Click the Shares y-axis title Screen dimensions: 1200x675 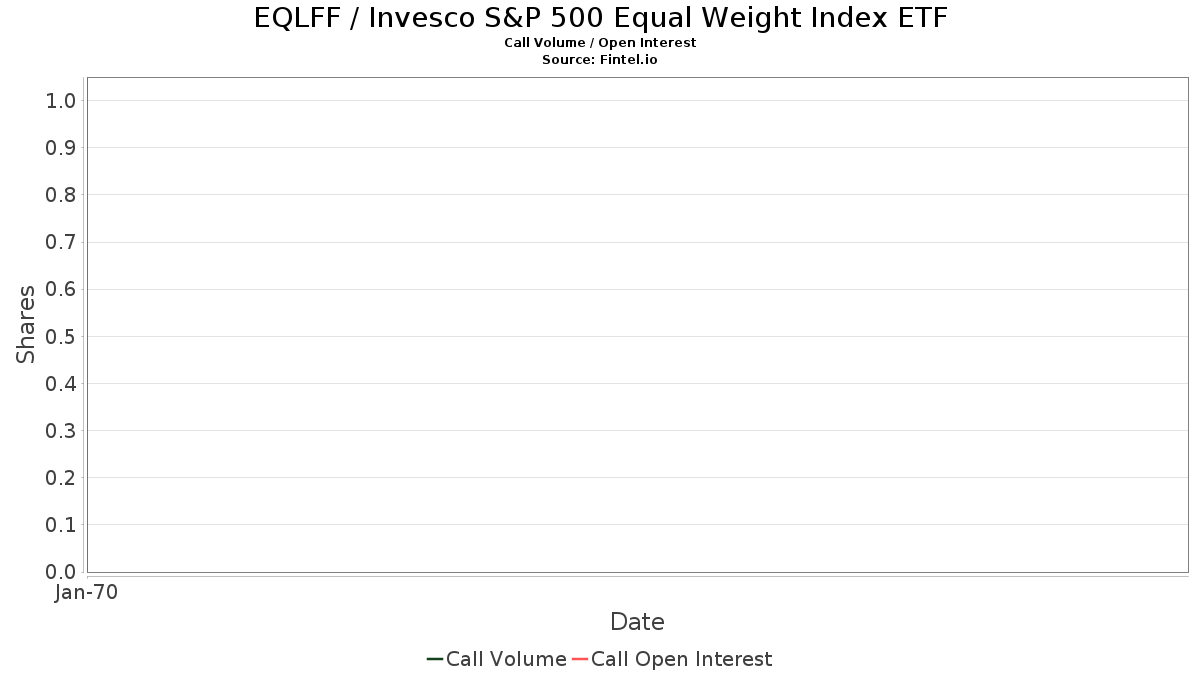(x=26, y=324)
